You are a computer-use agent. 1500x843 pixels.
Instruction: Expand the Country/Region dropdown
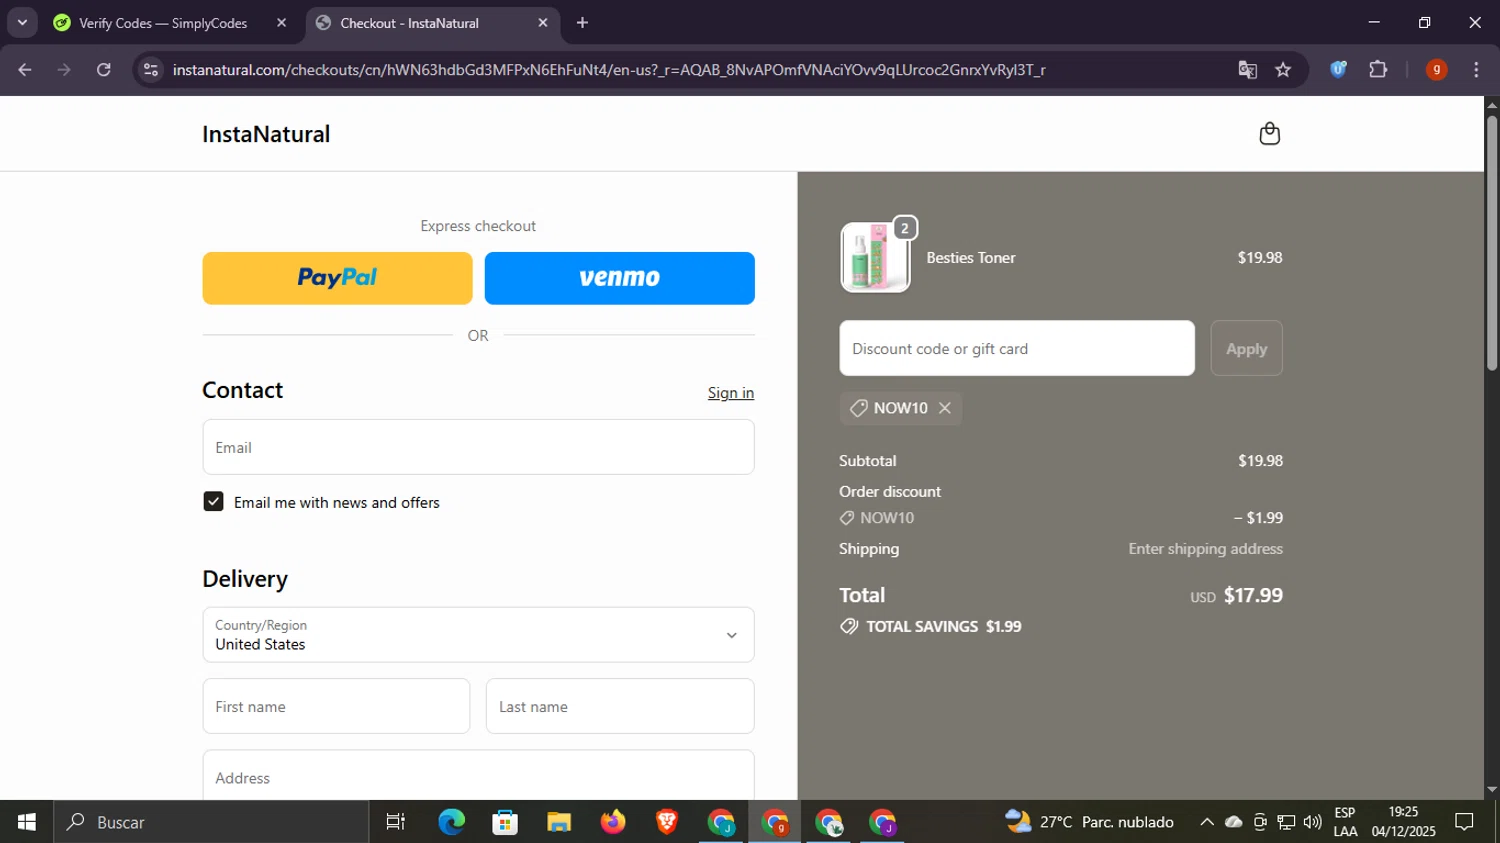(478, 634)
